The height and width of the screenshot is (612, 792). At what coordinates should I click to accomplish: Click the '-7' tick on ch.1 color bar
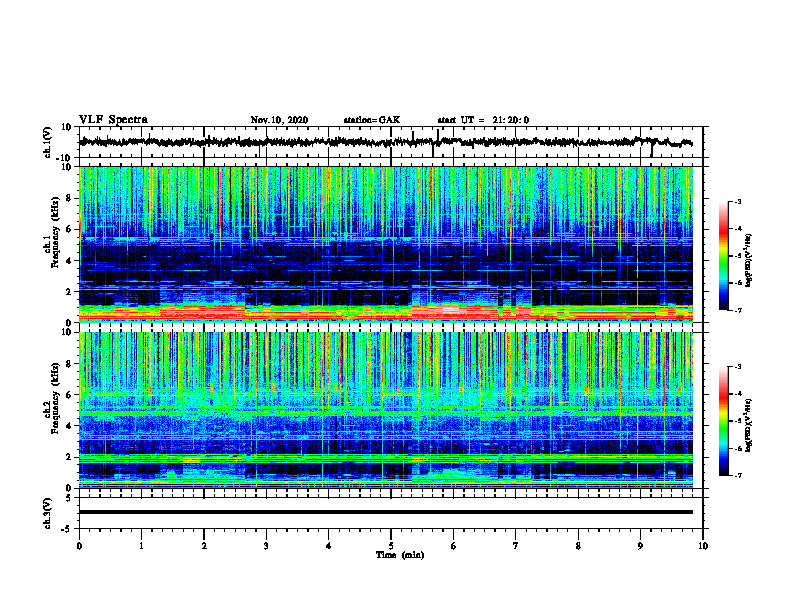(737, 310)
